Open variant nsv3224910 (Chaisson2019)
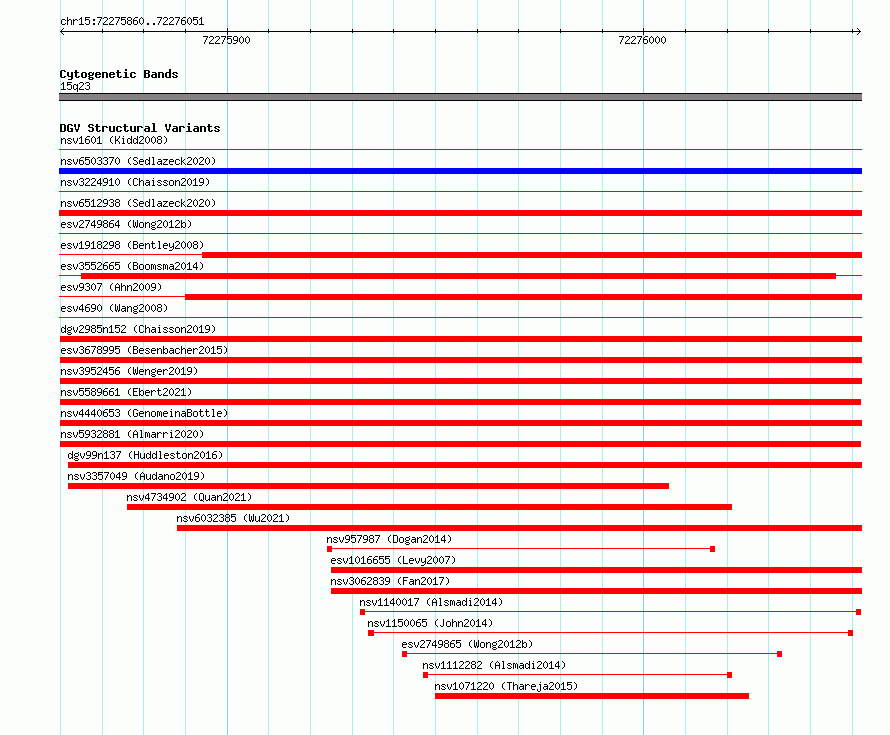 pos(135,182)
